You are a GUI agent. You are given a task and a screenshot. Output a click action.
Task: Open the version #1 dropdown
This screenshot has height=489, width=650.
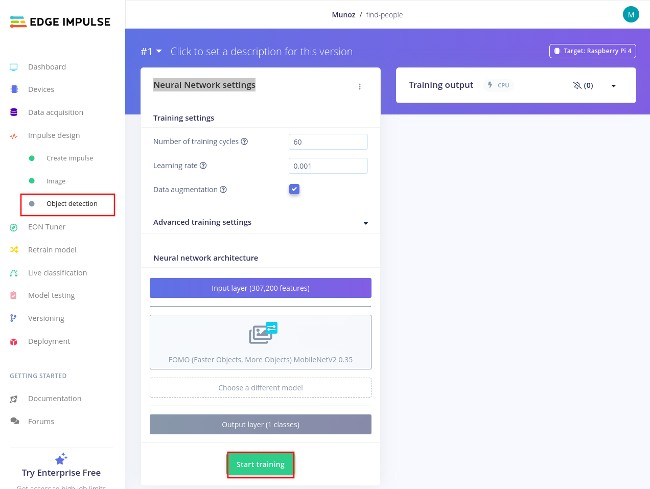[x=151, y=51]
